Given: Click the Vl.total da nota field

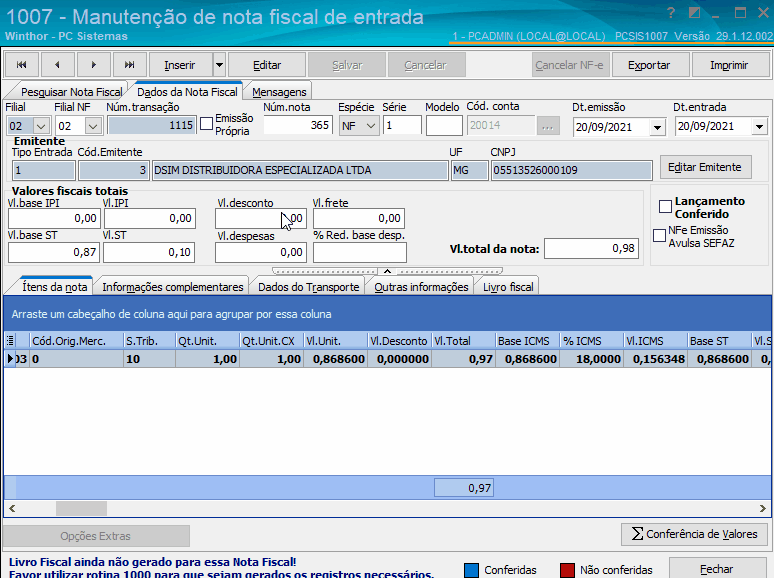Looking at the screenshot, I should tap(591, 248).
